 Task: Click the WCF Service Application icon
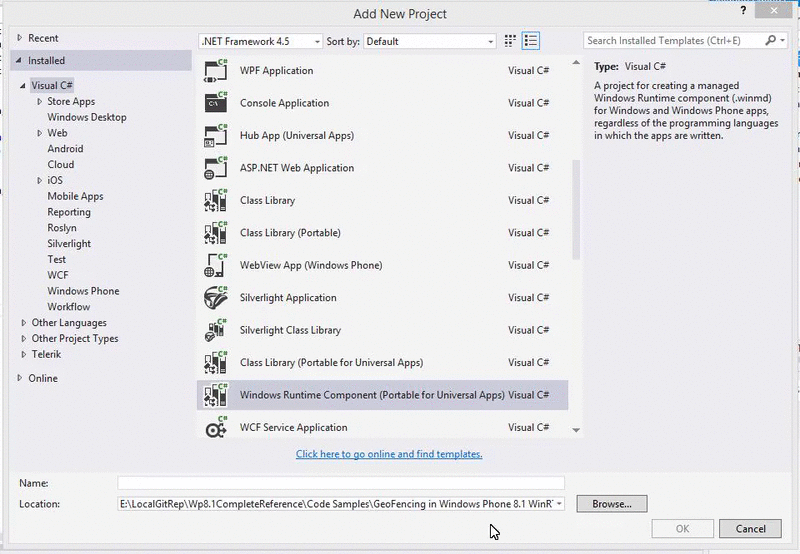point(215,427)
